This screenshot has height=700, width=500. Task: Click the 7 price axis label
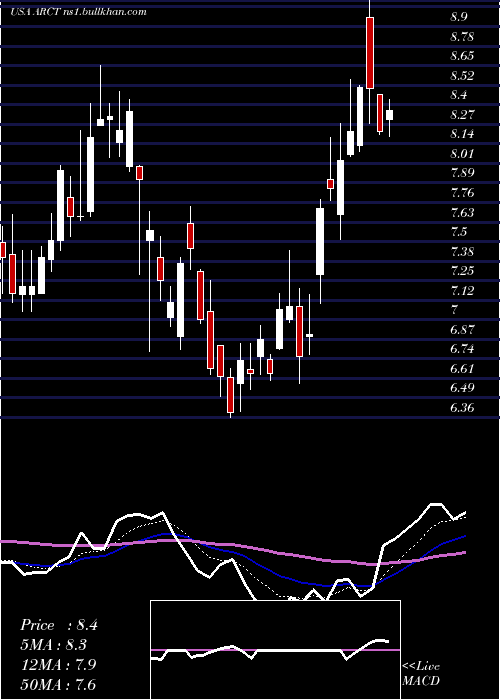454,309
